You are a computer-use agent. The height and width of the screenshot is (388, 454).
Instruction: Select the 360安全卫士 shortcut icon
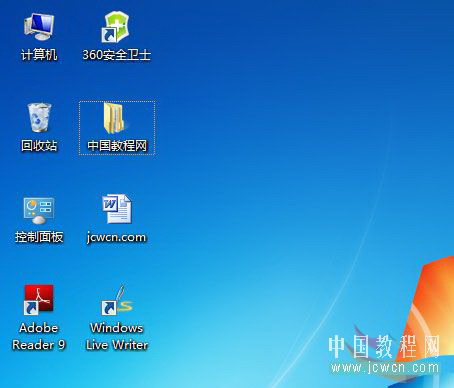pyautogui.click(x=115, y=27)
